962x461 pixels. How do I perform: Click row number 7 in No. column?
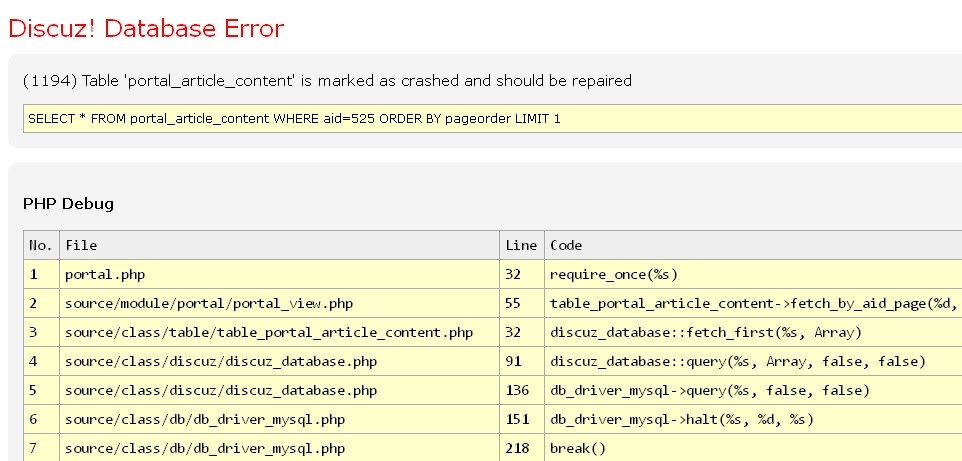pyautogui.click(x=41, y=448)
